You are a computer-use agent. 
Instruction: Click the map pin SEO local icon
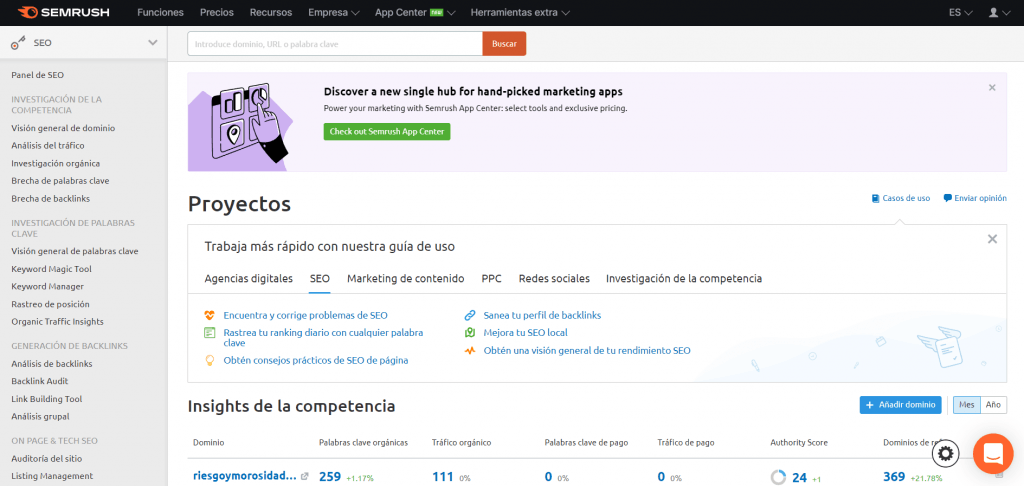point(470,332)
